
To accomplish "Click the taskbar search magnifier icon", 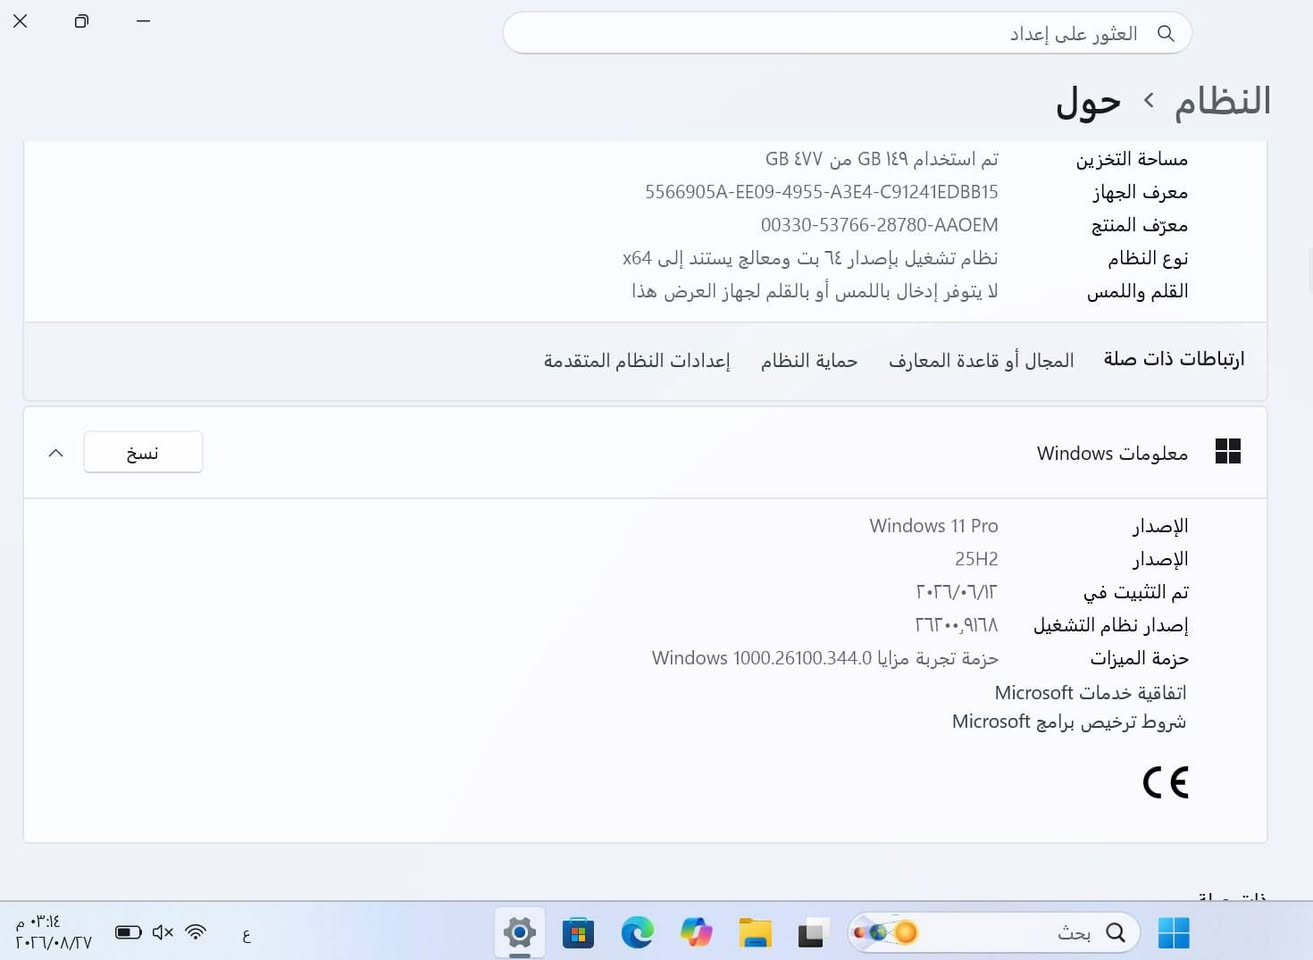I will coord(1116,933).
